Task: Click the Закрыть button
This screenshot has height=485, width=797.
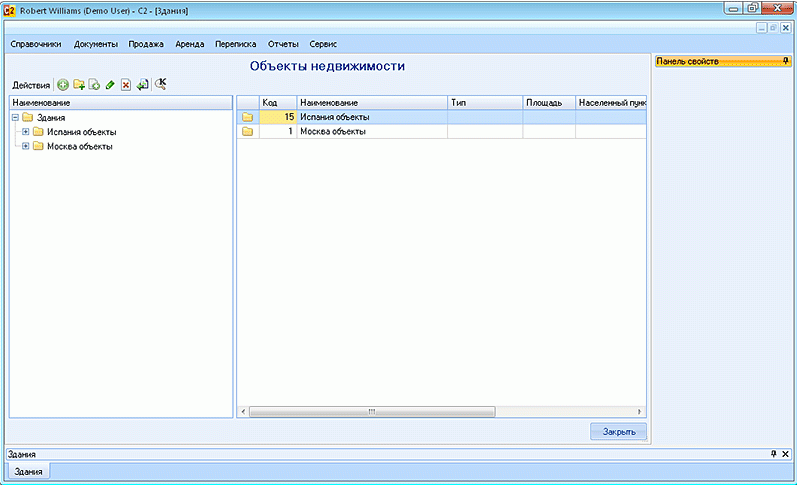Action: pyautogui.click(x=619, y=432)
